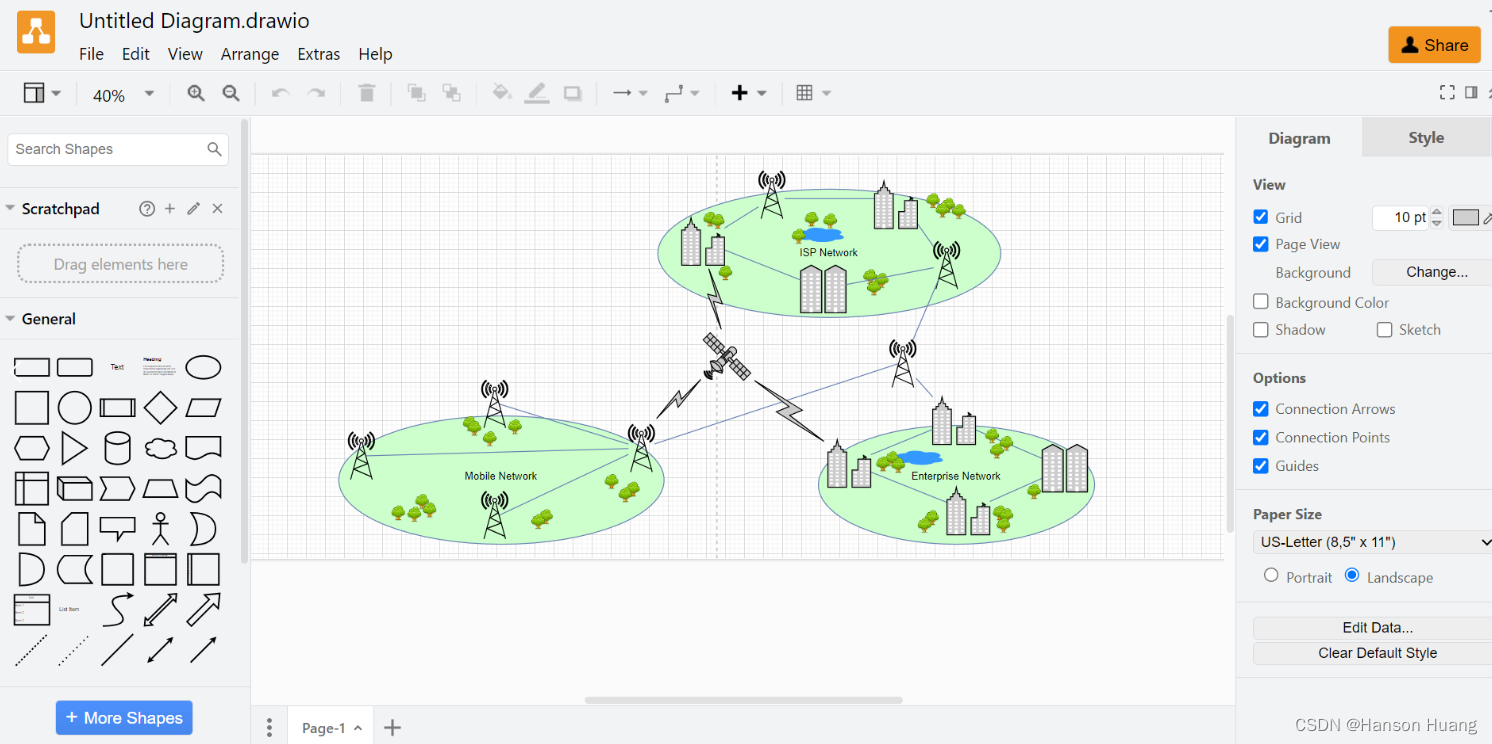
Task: Click the Fullscreen icon near Share
Action: tap(1447, 91)
